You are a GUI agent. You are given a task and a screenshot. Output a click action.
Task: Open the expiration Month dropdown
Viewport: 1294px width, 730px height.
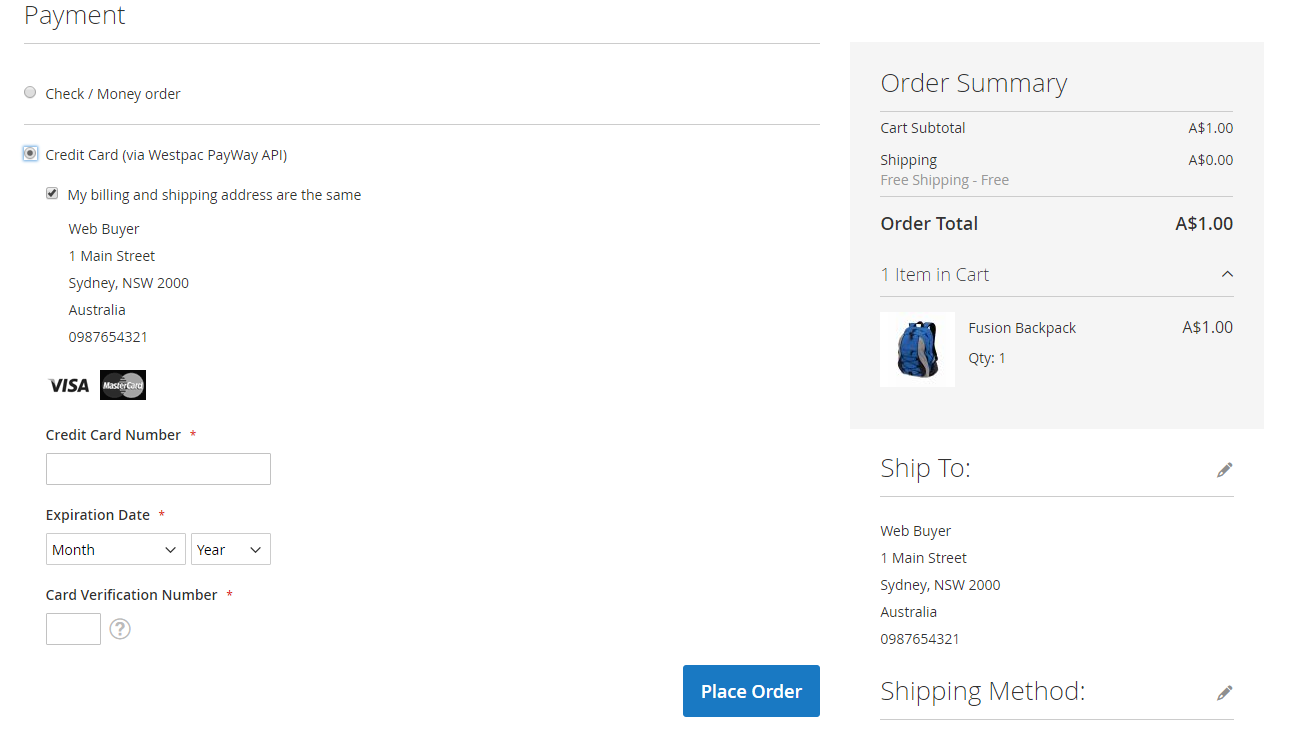pyautogui.click(x=115, y=549)
